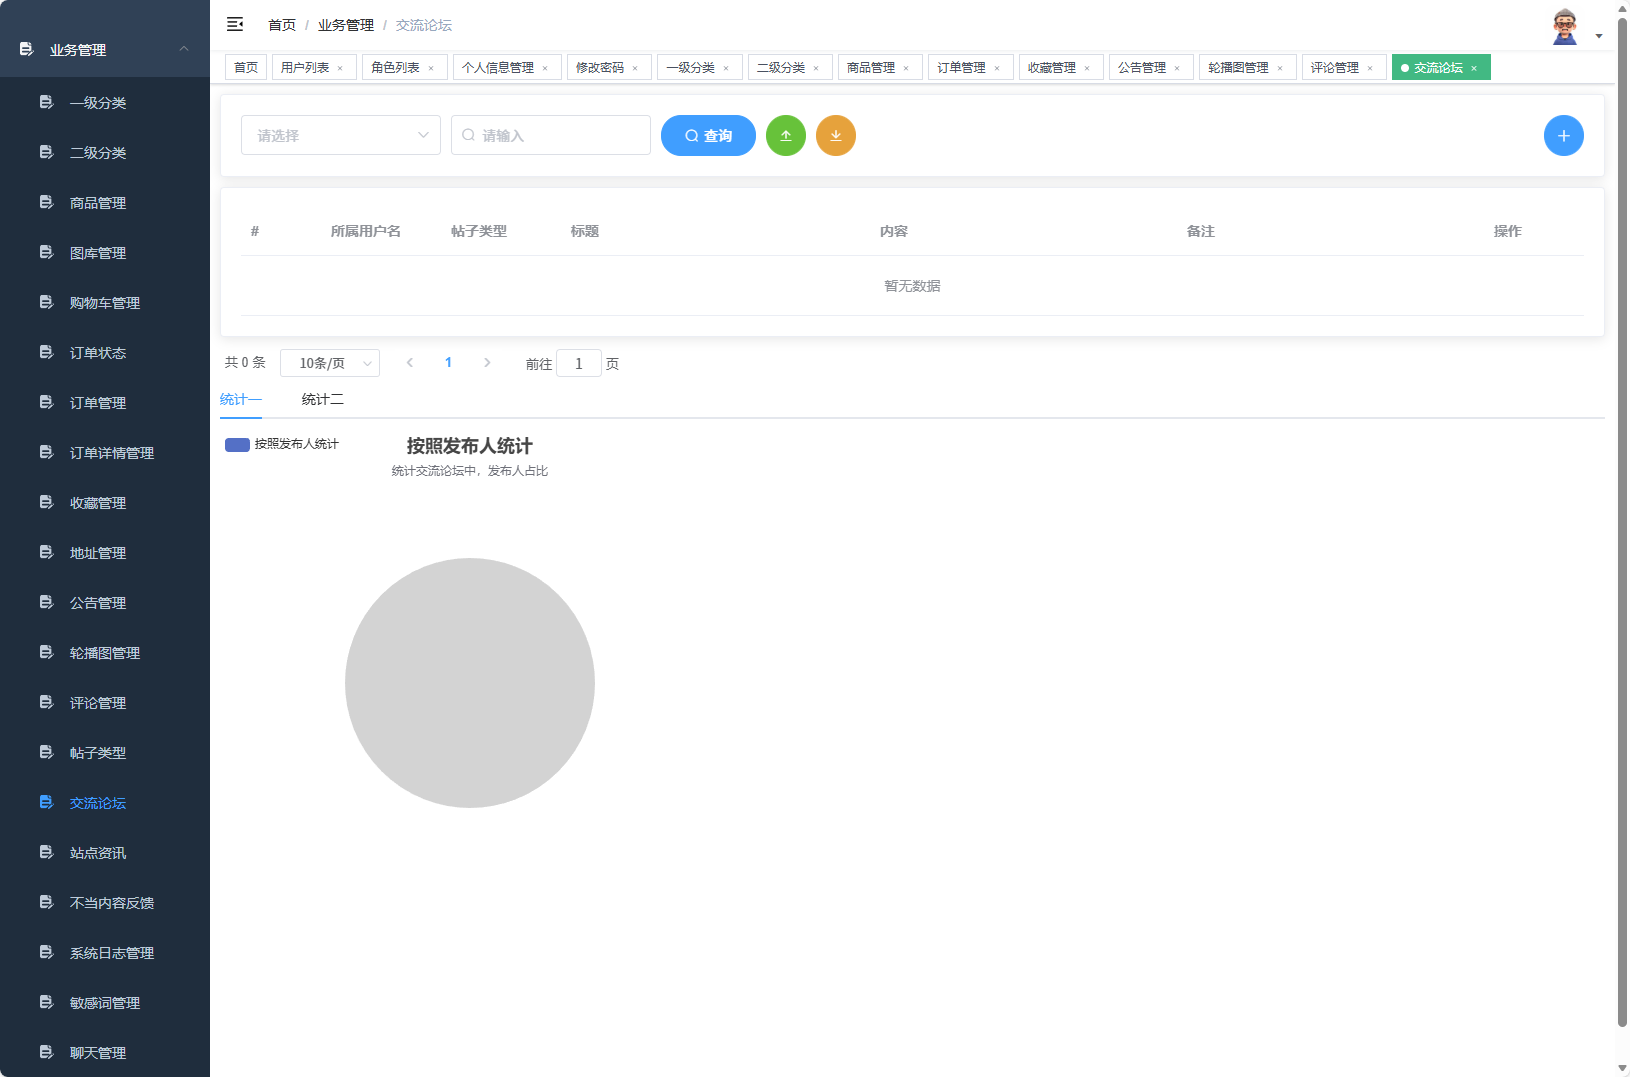Open the user avatar menu at top right
This screenshot has height=1077, width=1630.
pos(1563,25)
